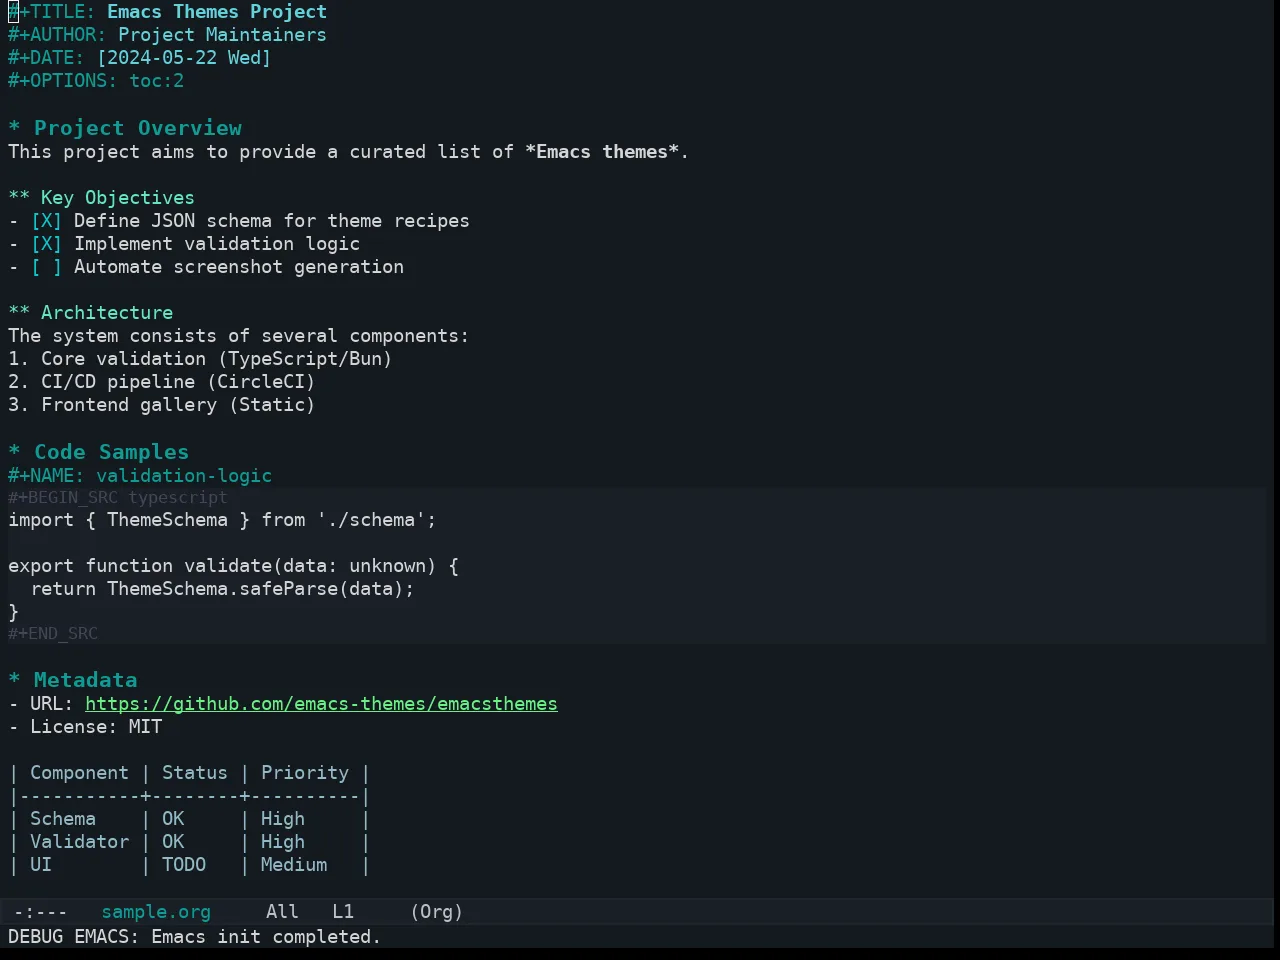
Task: Click the 'Priority' table header cell
Action: (305, 773)
